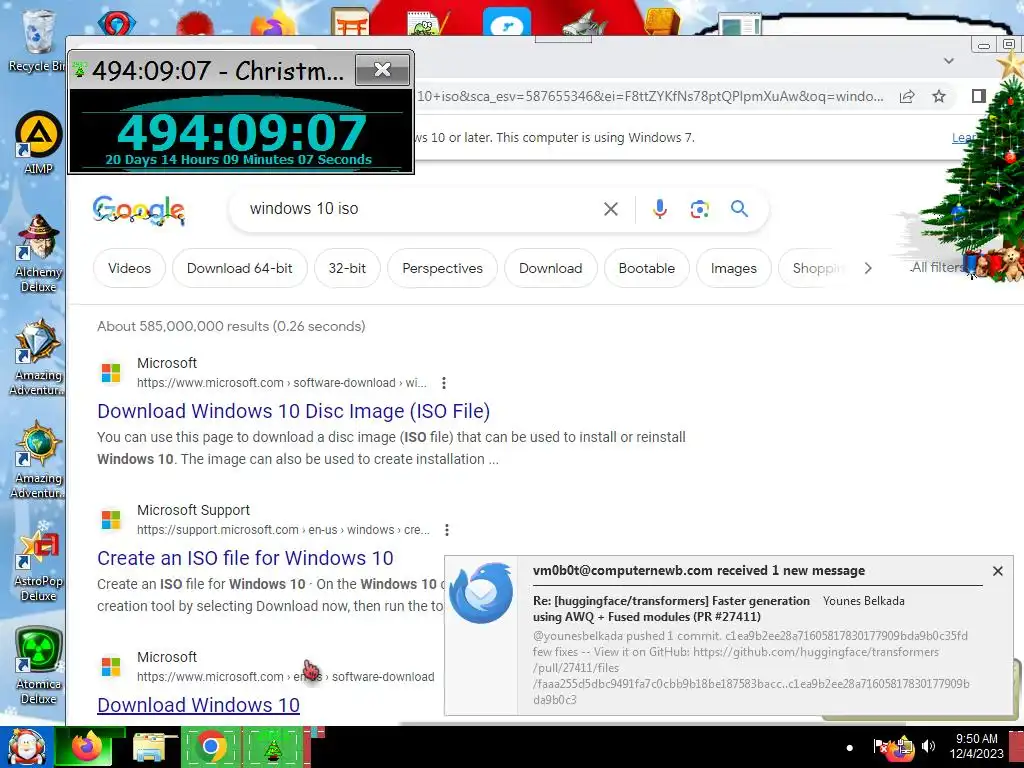Select the Download filter chip
Image resolution: width=1024 pixels, height=768 pixels.
[x=551, y=268]
